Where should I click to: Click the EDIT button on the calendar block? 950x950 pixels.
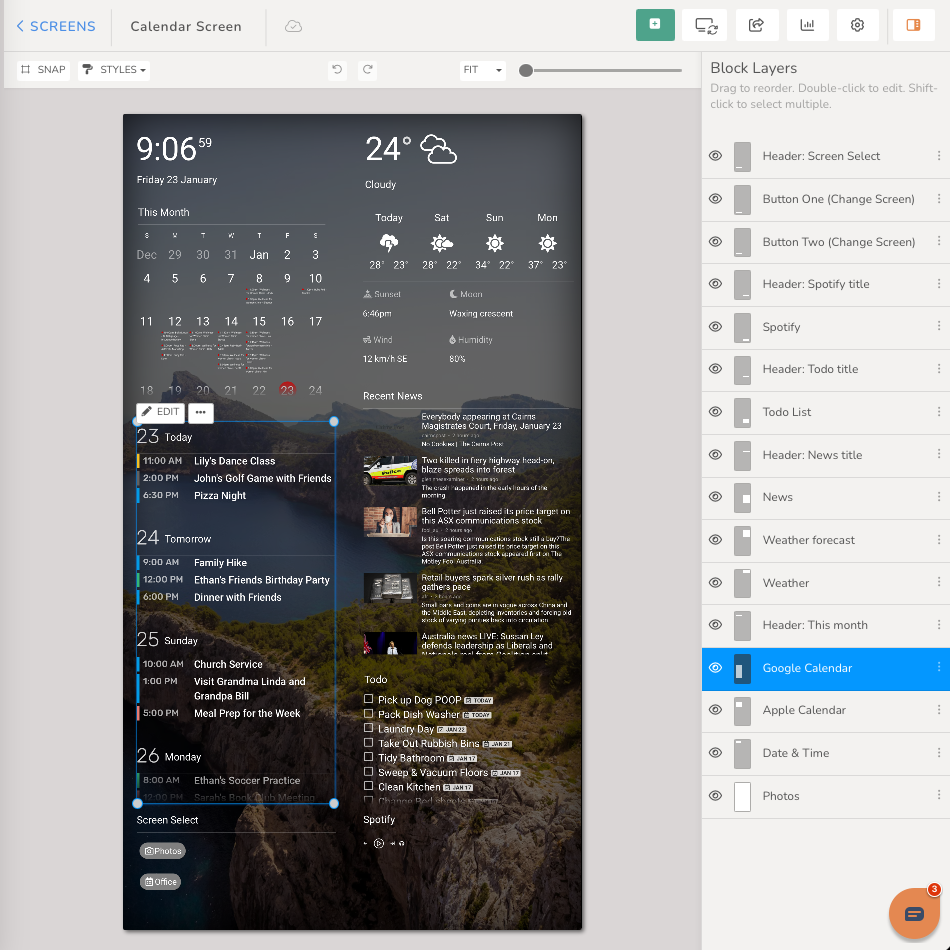(160, 411)
